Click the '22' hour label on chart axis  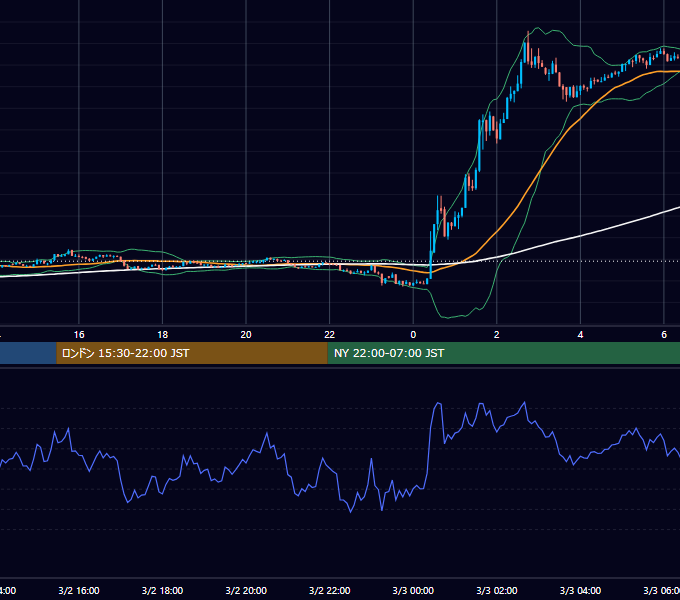click(330, 335)
